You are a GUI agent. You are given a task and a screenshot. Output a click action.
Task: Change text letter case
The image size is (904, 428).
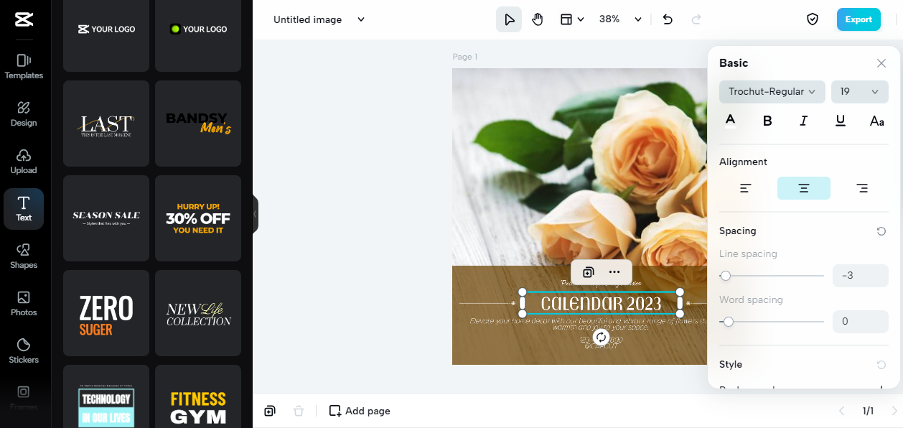[x=877, y=121]
